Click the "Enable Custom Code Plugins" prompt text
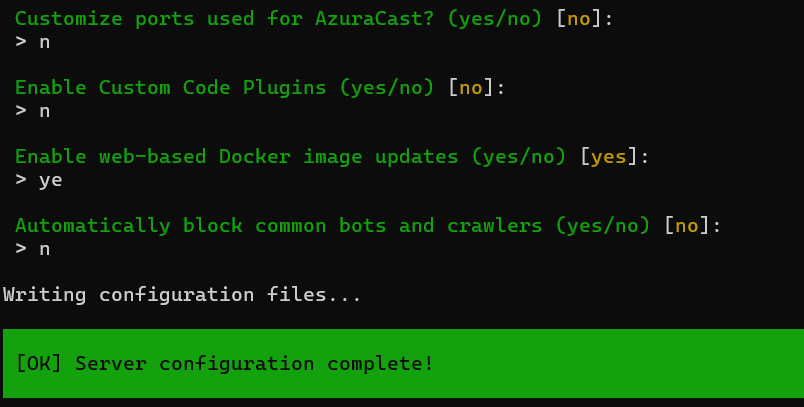 (x=170, y=88)
